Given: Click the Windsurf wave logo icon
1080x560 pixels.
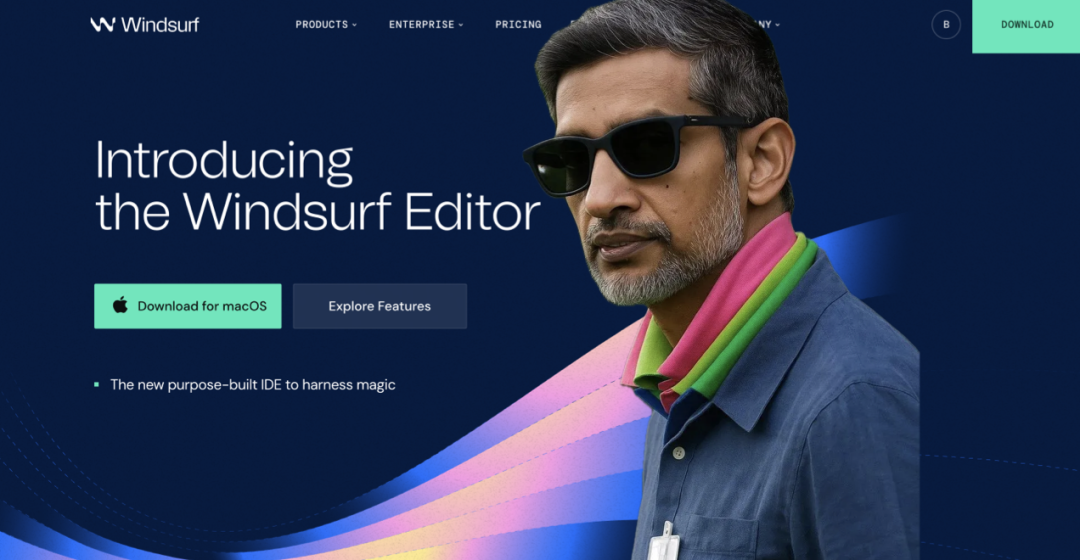Looking at the screenshot, I should (x=103, y=25).
